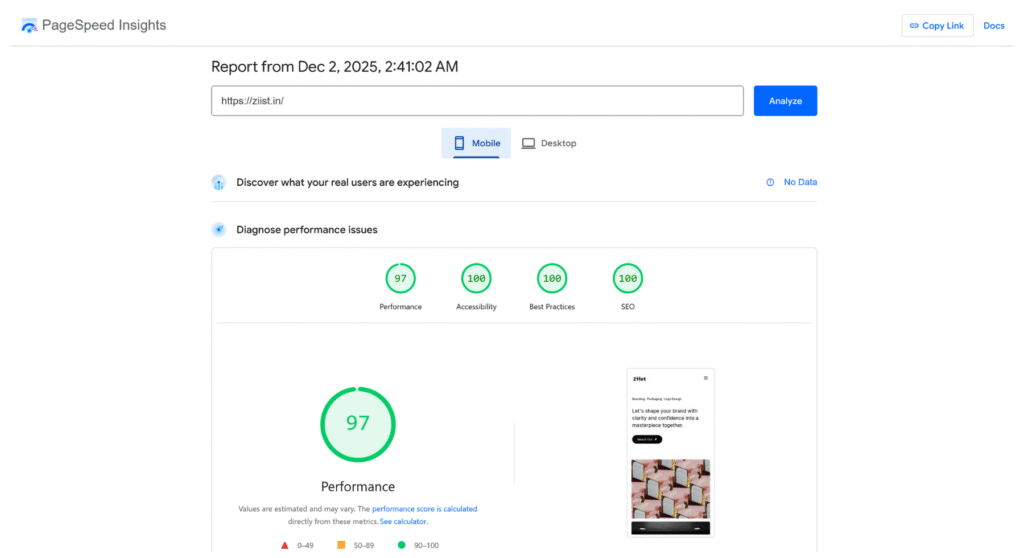Screen dimensions: 1024x558
Task: Click the No Data info icon
Action: tap(770, 182)
